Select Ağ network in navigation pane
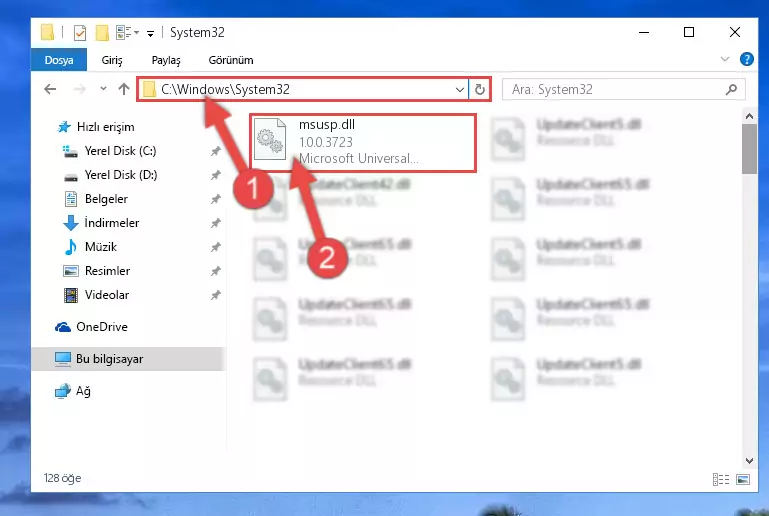The image size is (769, 516). [x=82, y=391]
